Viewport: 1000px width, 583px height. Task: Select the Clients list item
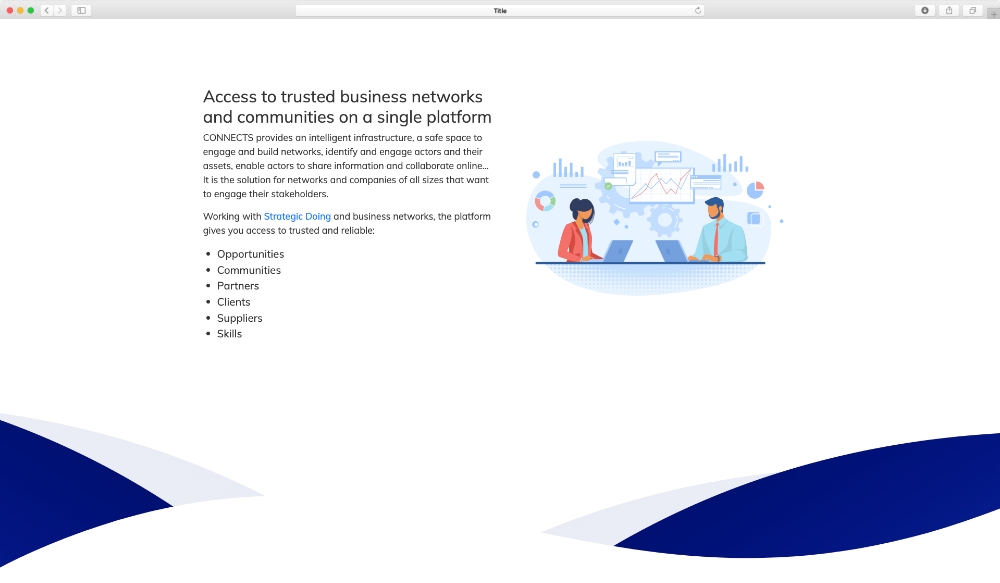coord(233,302)
